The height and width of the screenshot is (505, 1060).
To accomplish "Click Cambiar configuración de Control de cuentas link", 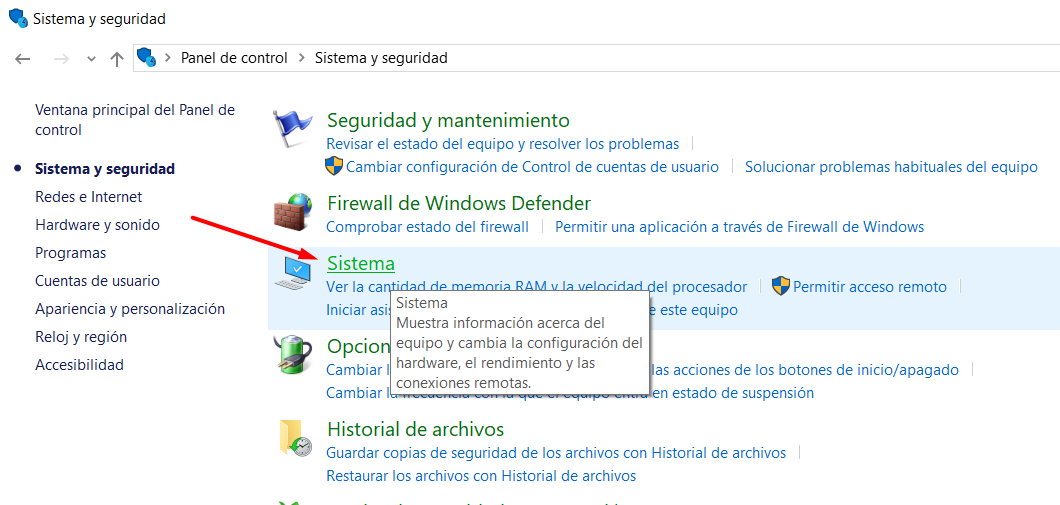I will coord(532,166).
